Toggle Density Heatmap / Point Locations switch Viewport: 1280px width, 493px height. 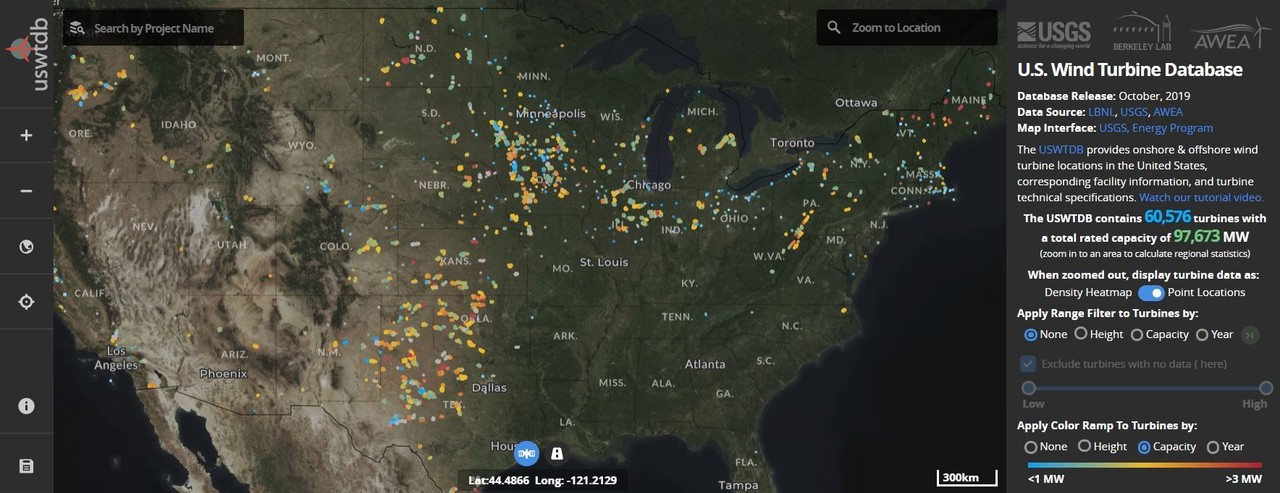(x=1150, y=293)
